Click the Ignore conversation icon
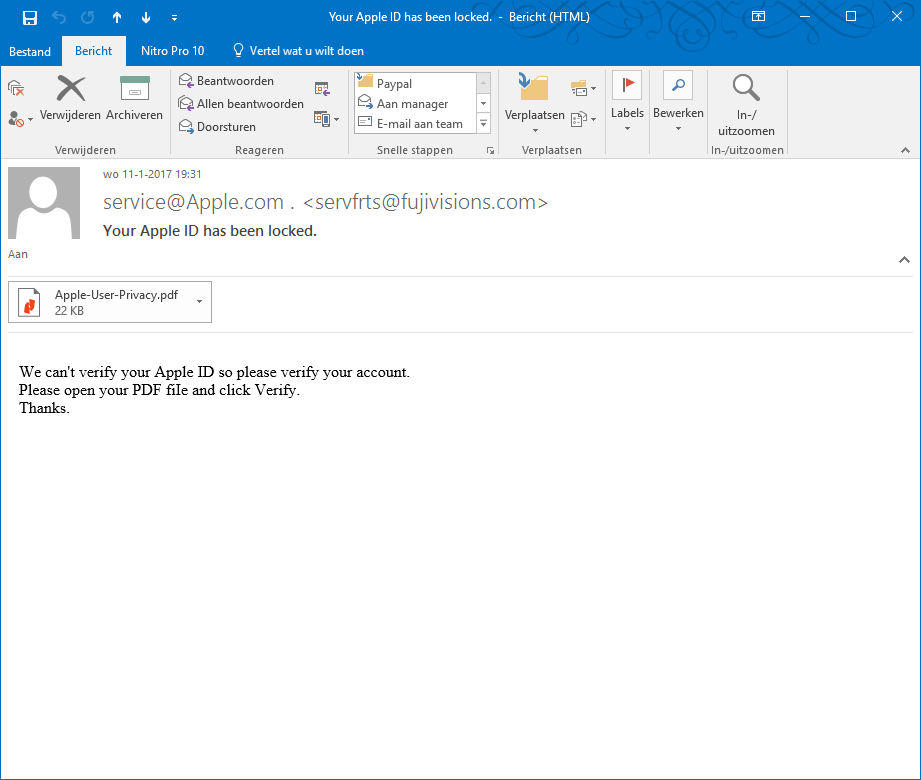921x780 pixels. click(16, 88)
